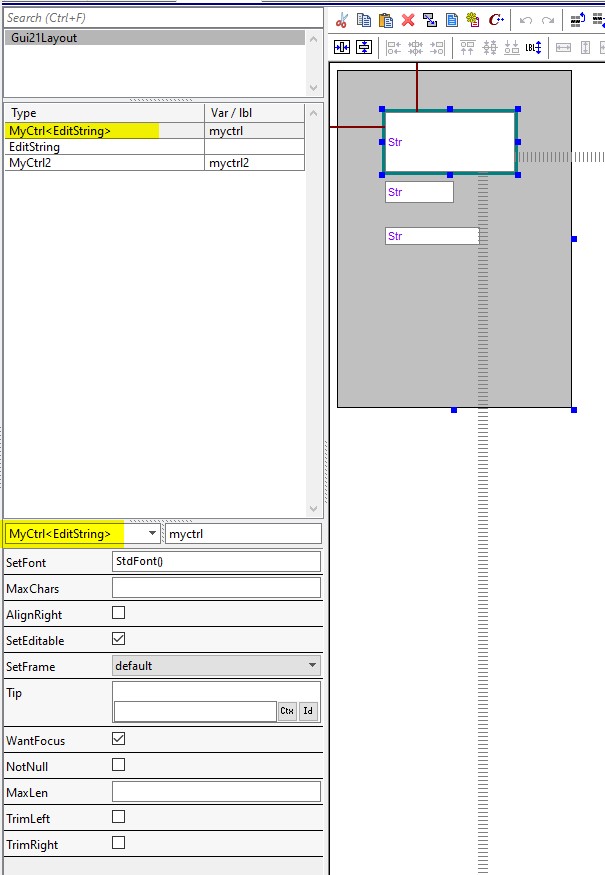Click the Undo arrow icon

pos(526,20)
